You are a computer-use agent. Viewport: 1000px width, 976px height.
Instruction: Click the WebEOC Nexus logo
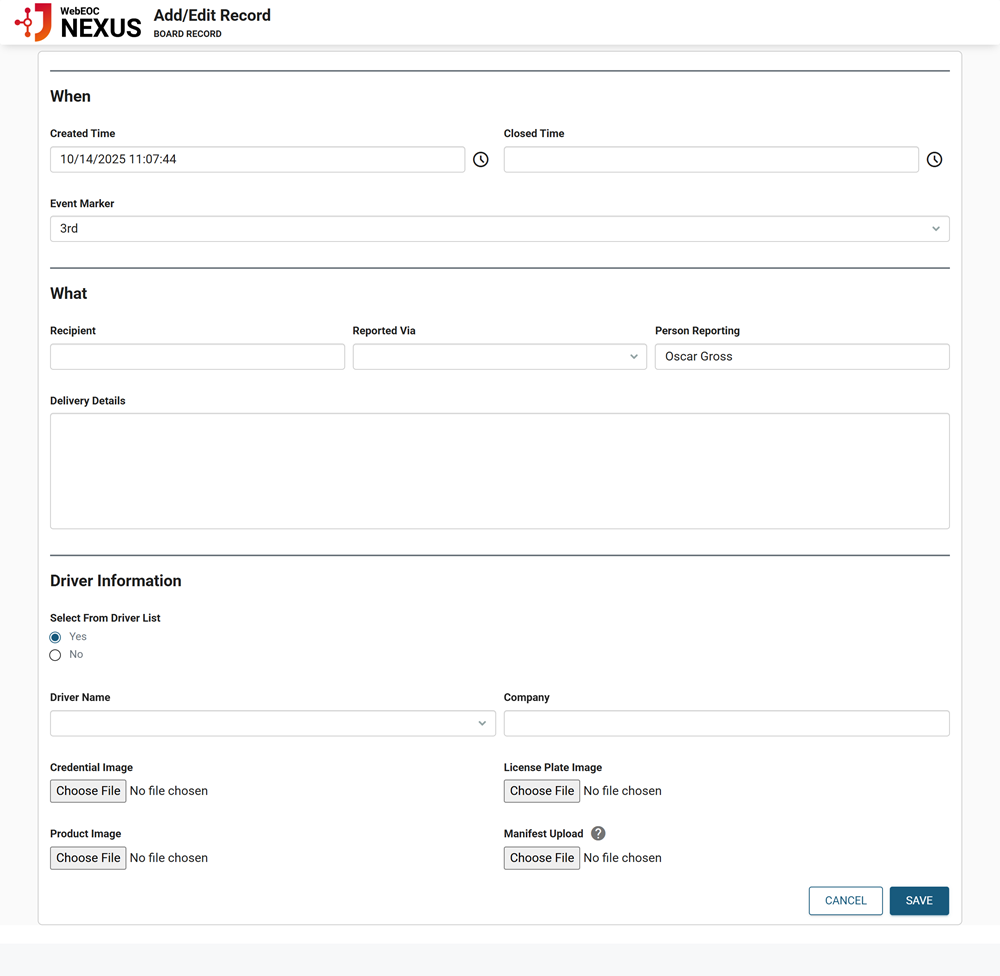tap(78, 22)
